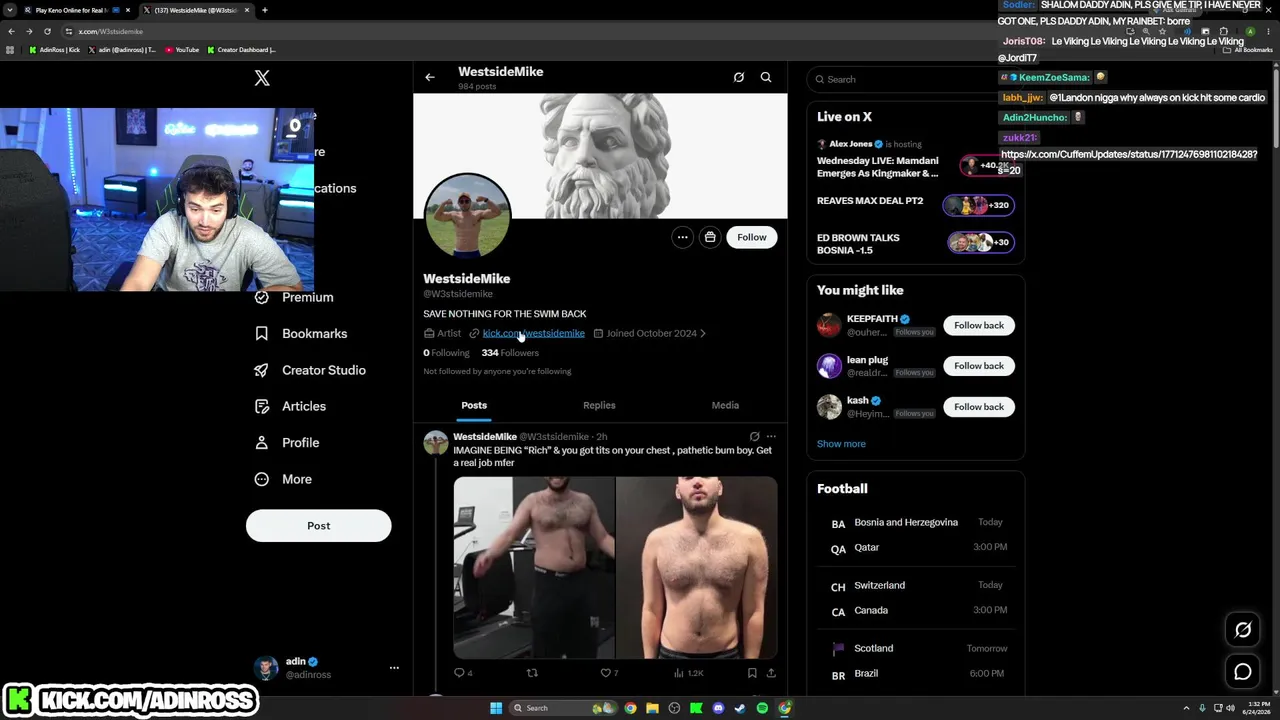Open floating Grok button at bottom right
1280x720 pixels.
coord(1243,630)
